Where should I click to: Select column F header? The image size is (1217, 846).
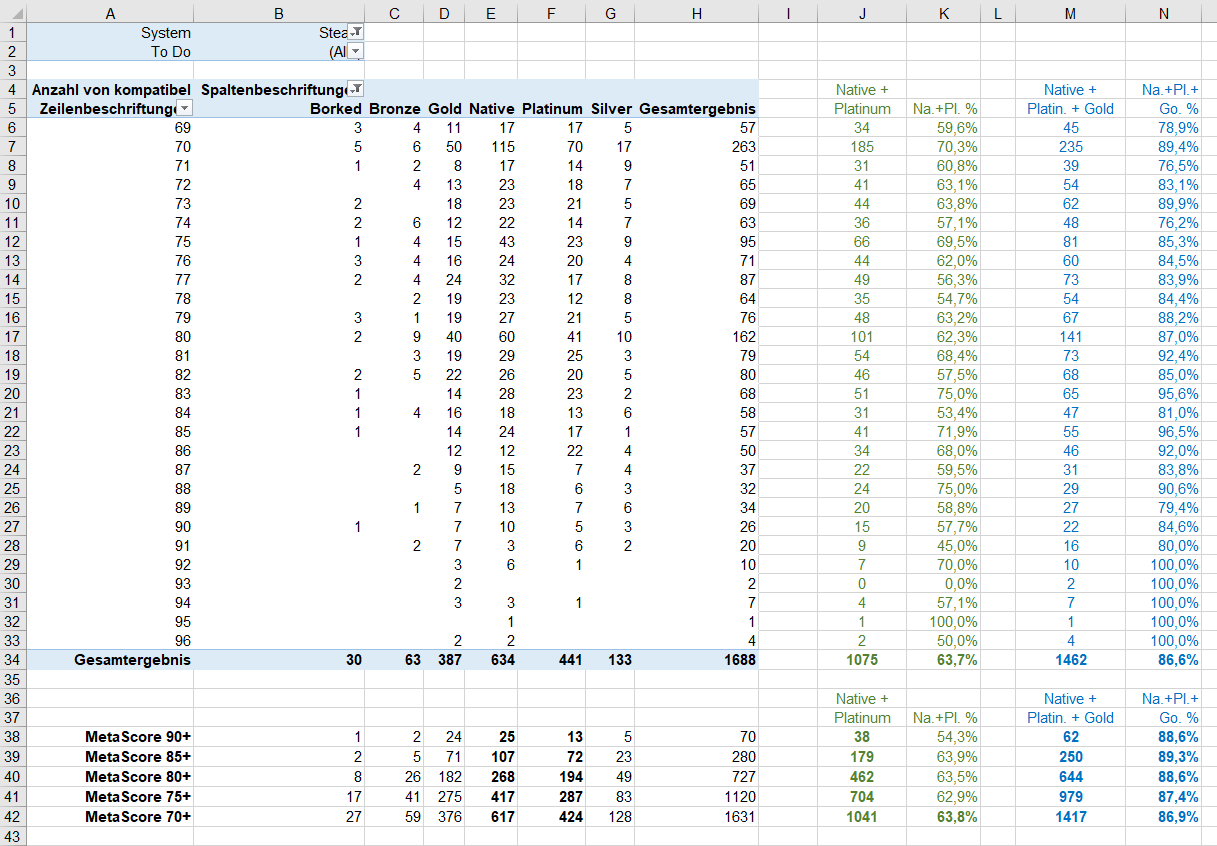point(552,13)
